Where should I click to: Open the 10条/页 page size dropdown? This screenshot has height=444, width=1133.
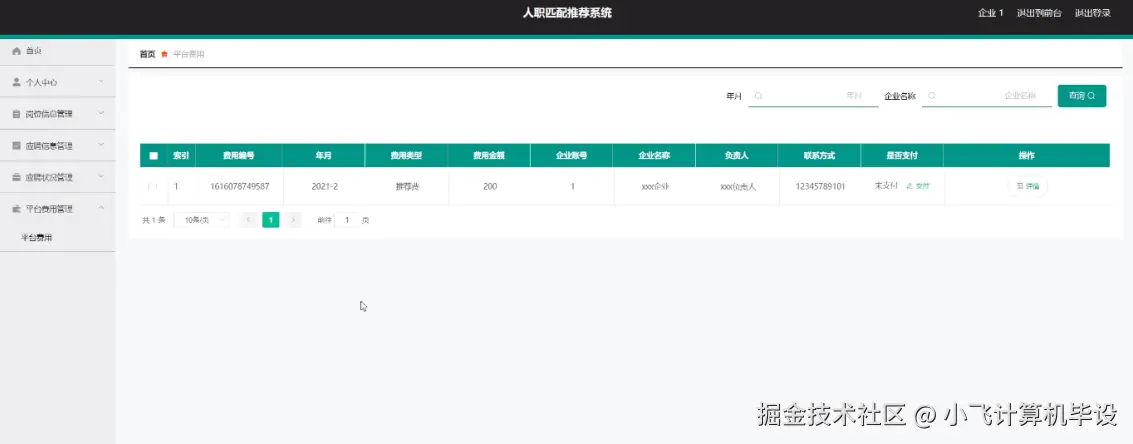[202, 220]
